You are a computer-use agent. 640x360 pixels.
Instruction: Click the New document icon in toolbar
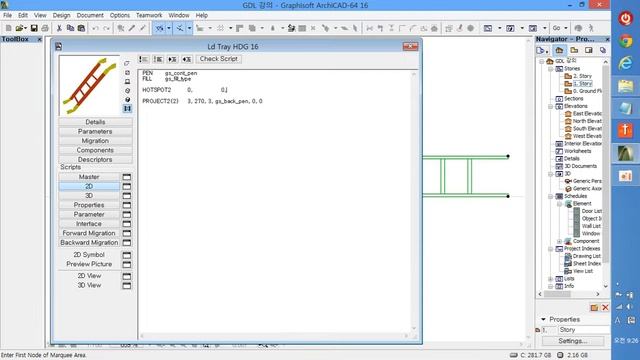pos(9,28)
